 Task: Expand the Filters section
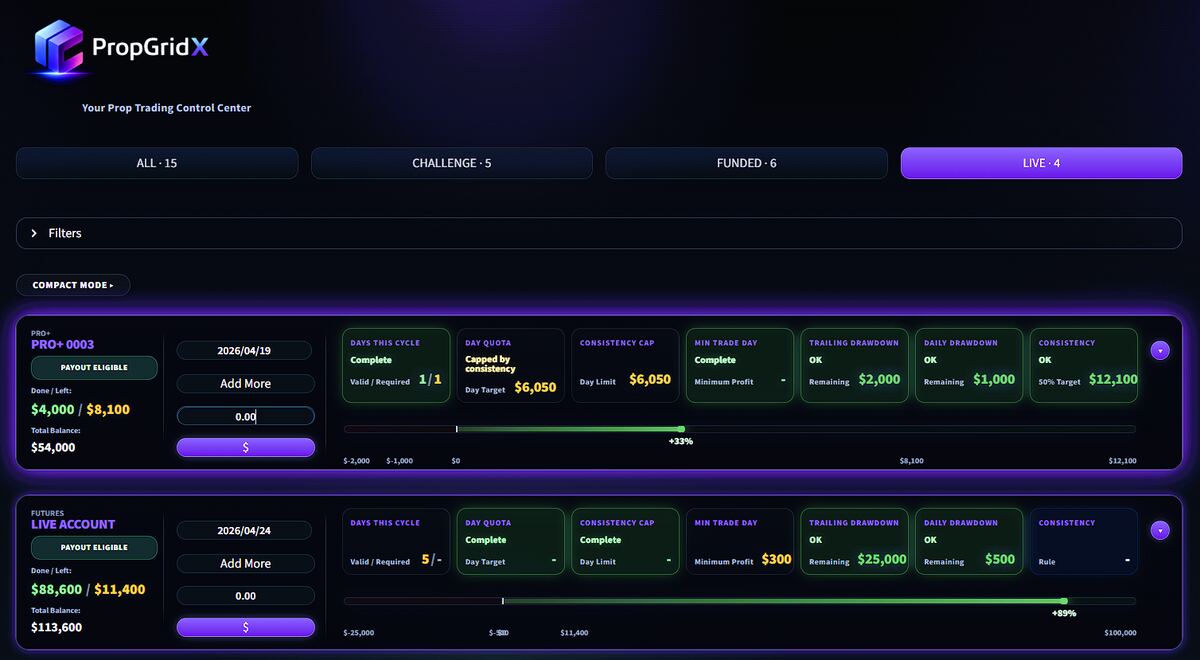599,233
